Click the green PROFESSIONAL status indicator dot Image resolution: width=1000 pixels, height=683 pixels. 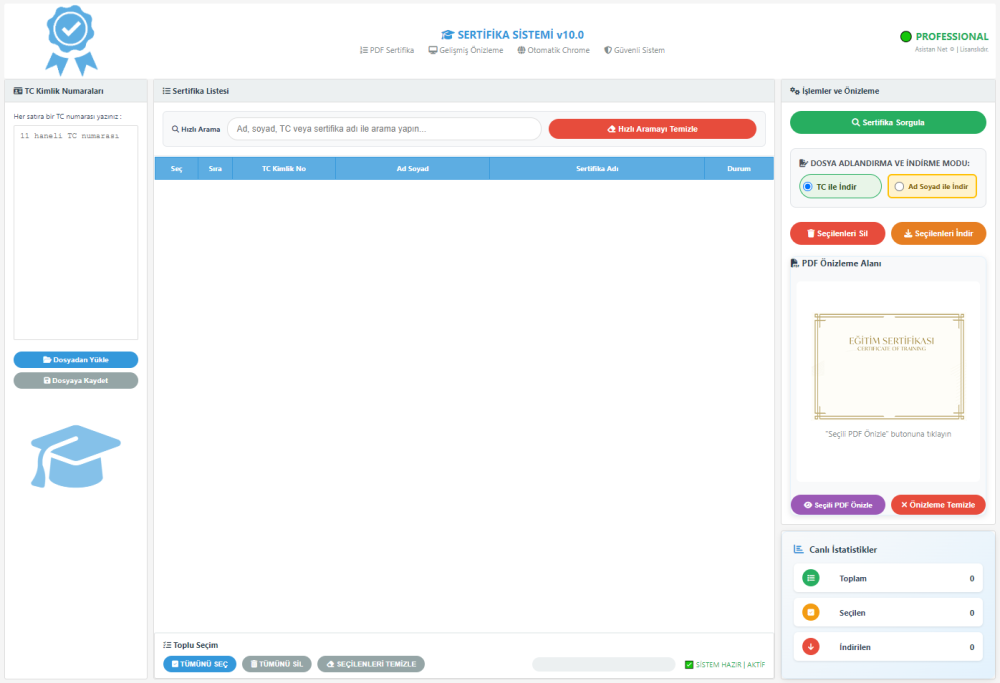click(x=906, y=37)
